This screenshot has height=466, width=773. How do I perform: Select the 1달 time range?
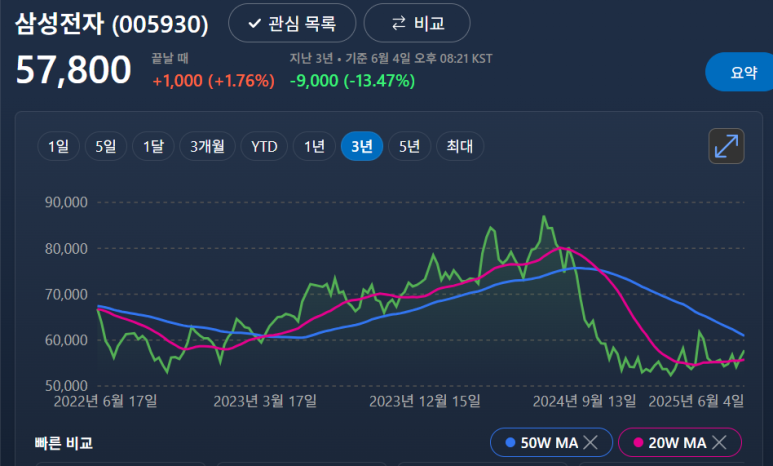(153, 146)
